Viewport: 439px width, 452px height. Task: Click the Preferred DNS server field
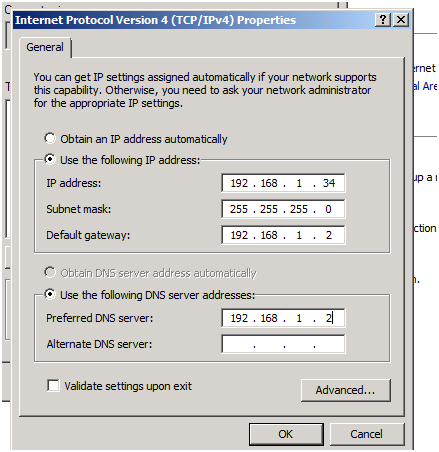click(283, 318)
